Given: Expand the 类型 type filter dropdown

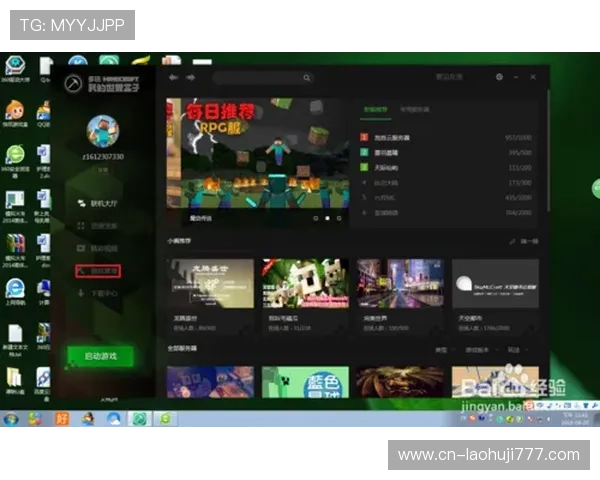Looking at the screenshot, I should click(x=445, y=350).
